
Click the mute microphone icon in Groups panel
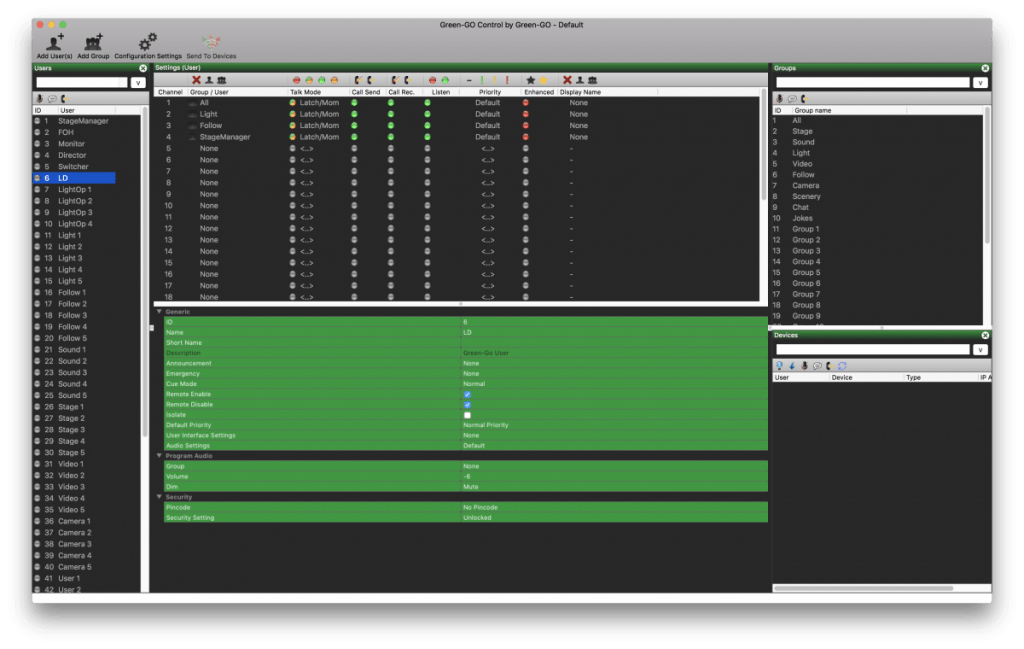click(x=779, y=99)
